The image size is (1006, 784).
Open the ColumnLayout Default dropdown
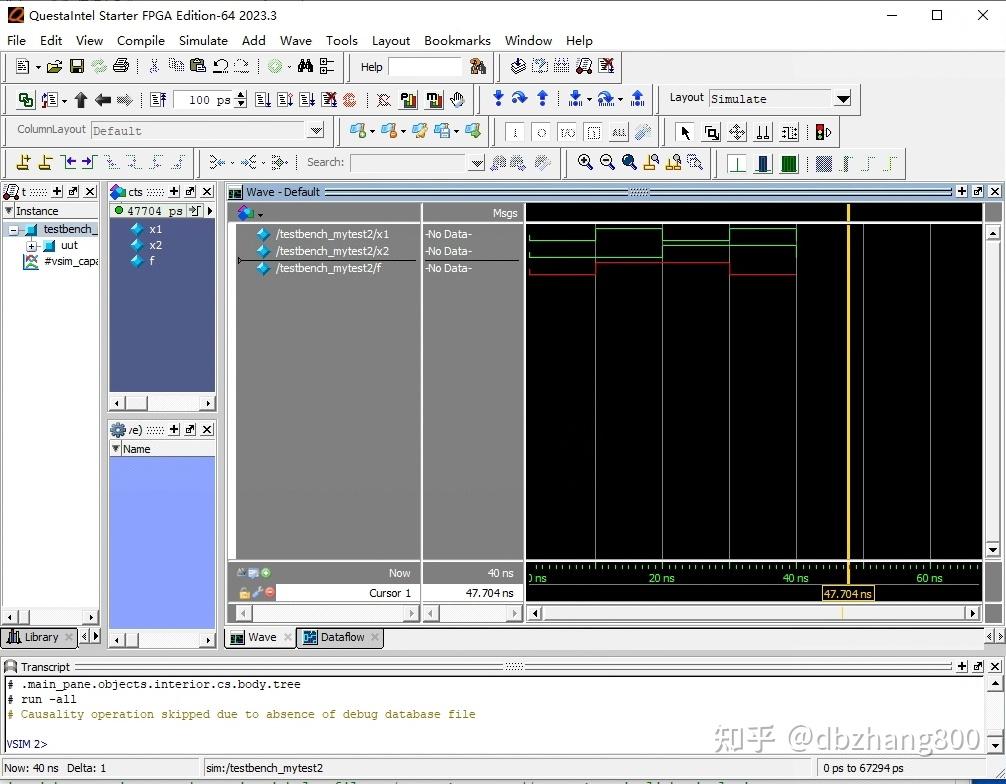click(316, 130)
